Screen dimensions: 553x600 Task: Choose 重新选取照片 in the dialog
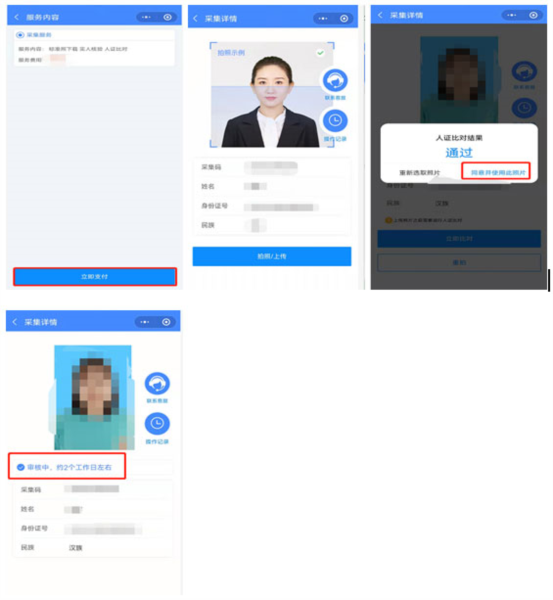coord(420,173)
